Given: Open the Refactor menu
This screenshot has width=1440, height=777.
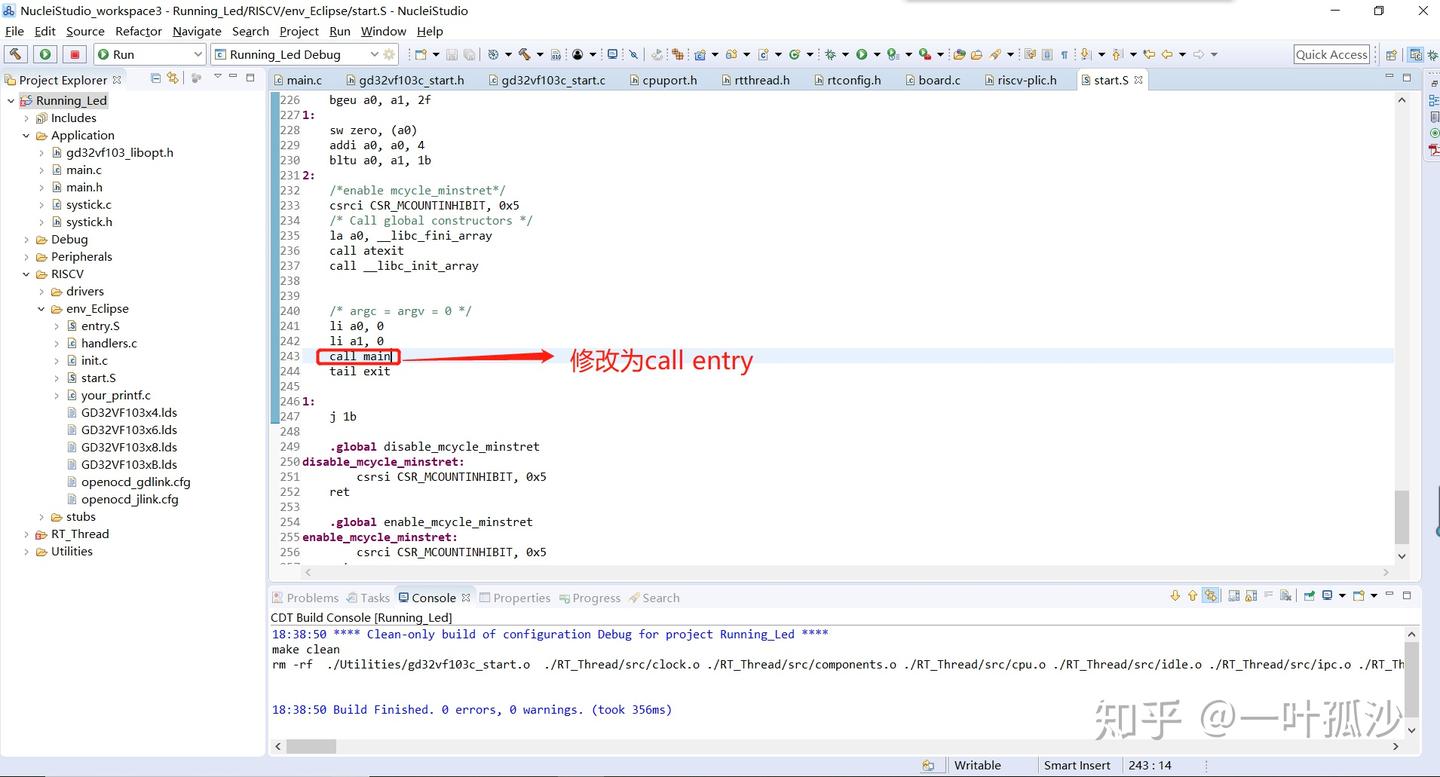Looking at the screenshot, I should [138, 31].
